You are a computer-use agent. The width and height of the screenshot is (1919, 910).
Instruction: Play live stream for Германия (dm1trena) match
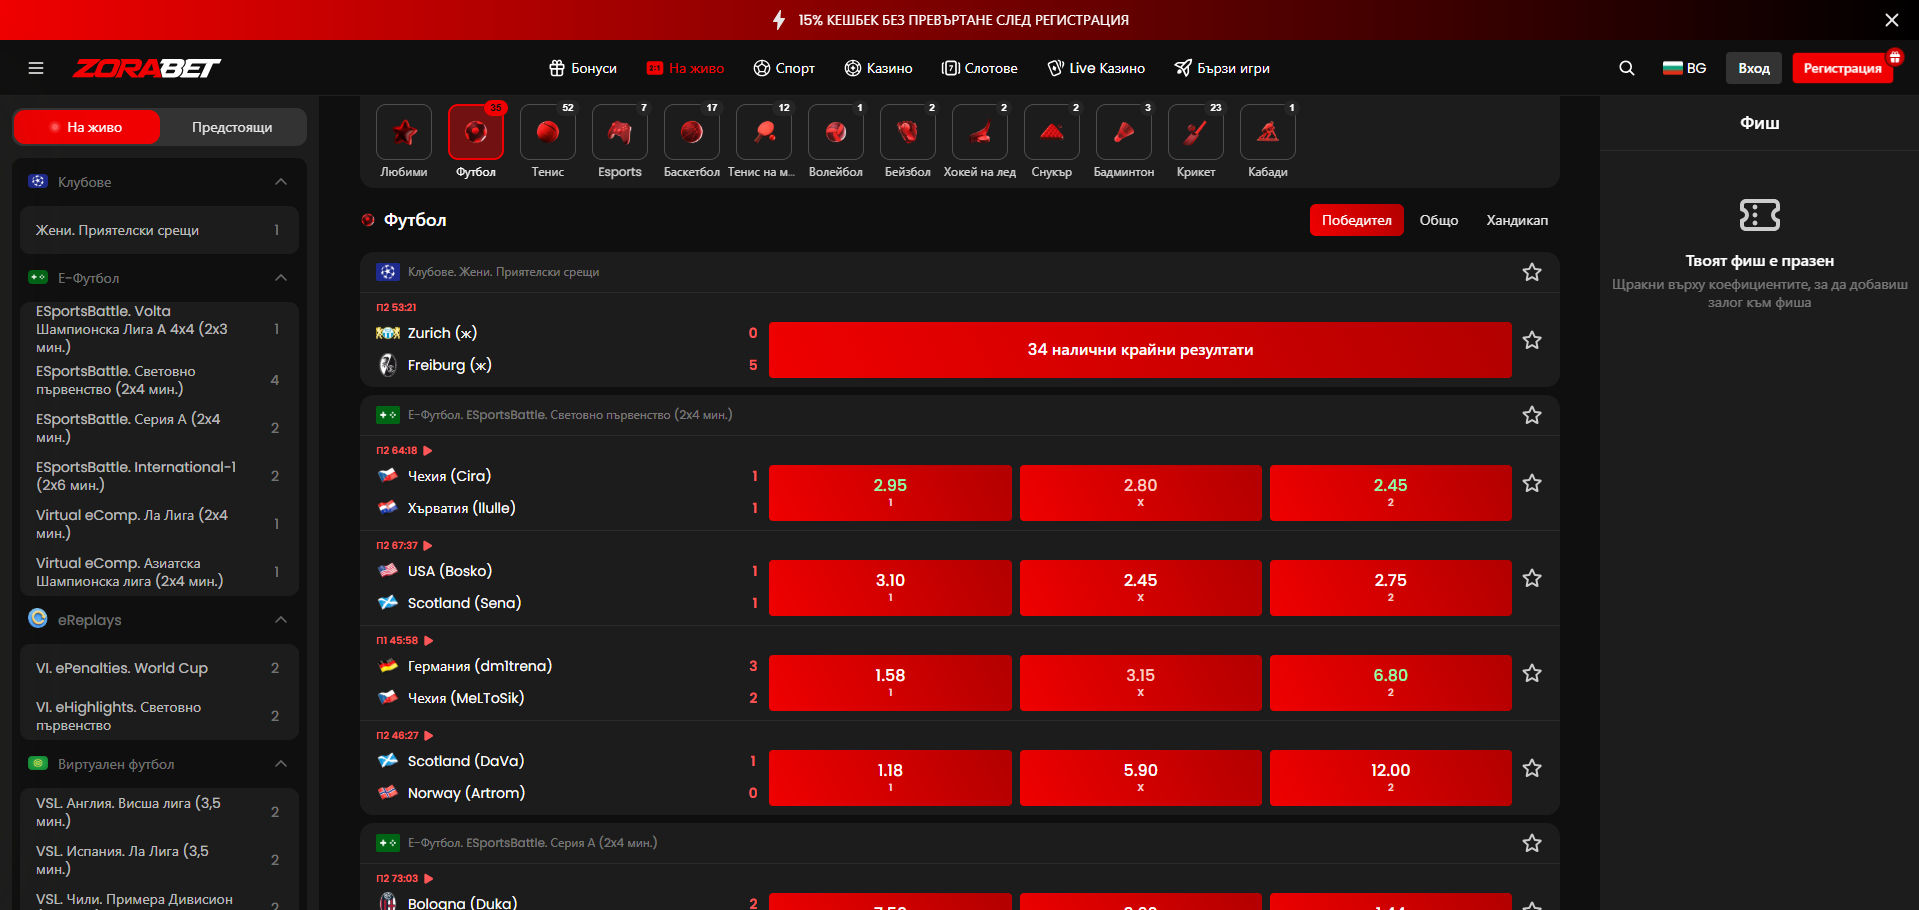click(429, 641)
